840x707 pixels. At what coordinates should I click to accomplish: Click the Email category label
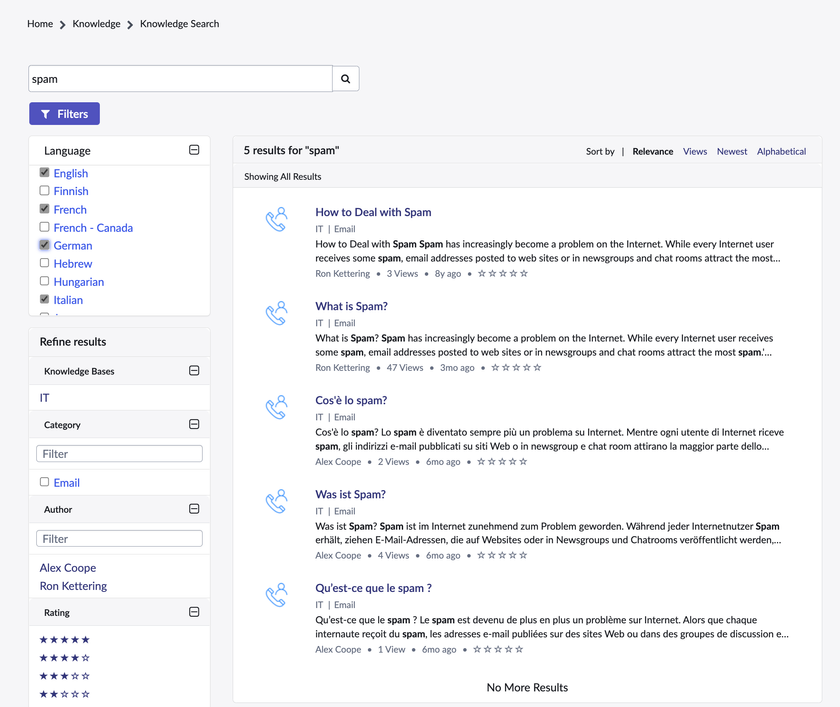tap(66, 483)
